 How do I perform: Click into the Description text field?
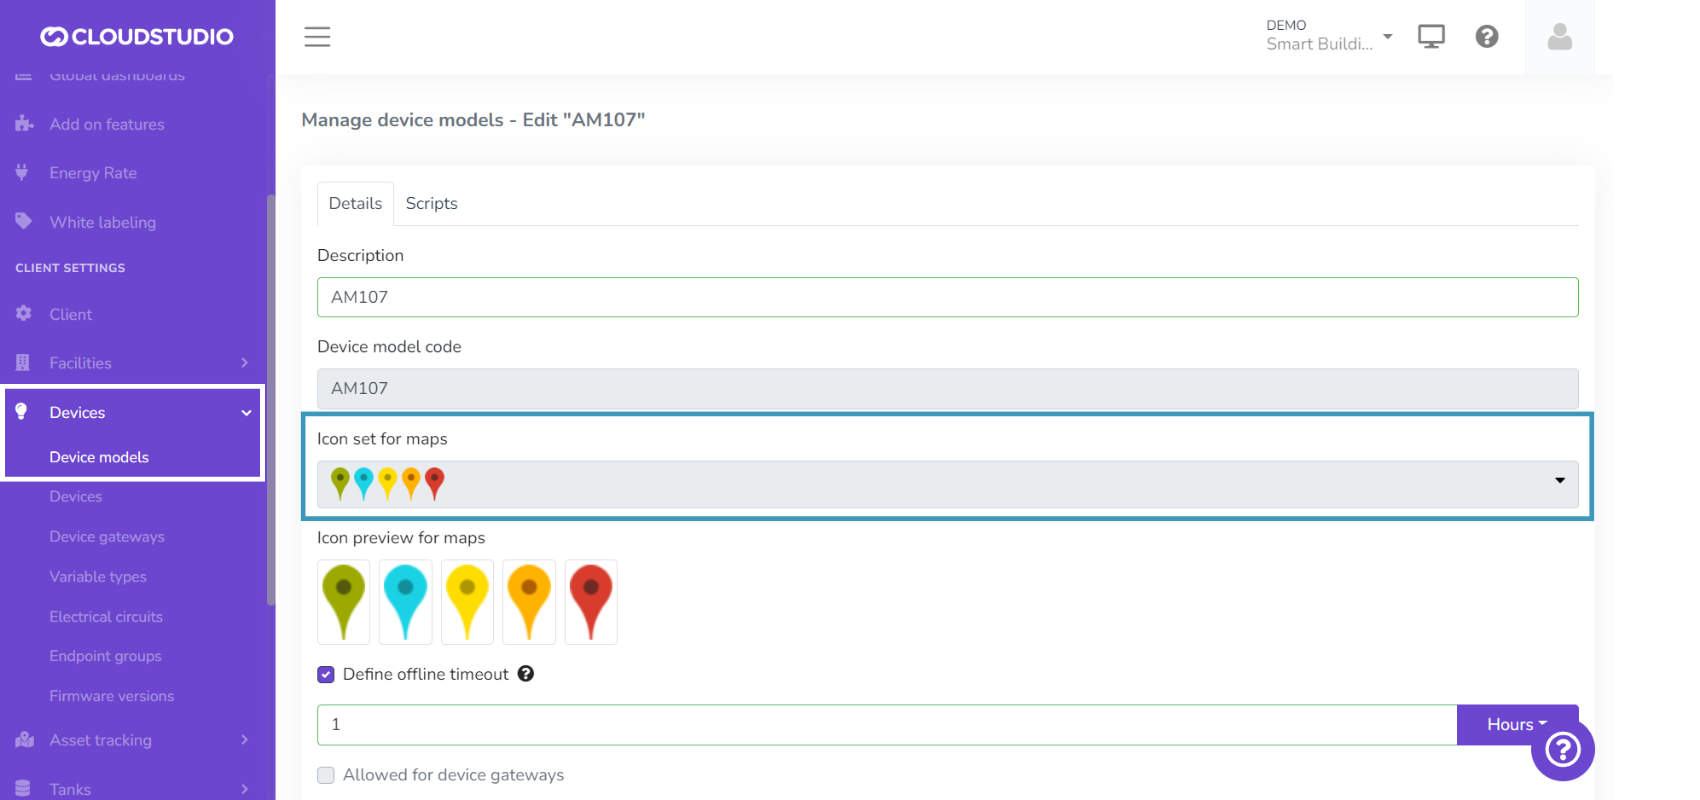pos(946,297)
